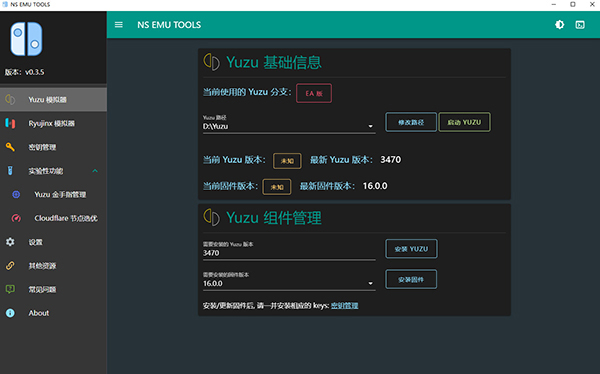Click the 当前使用的 Yuzu 分支 label

pyautogui.click(x=247, y=92)
